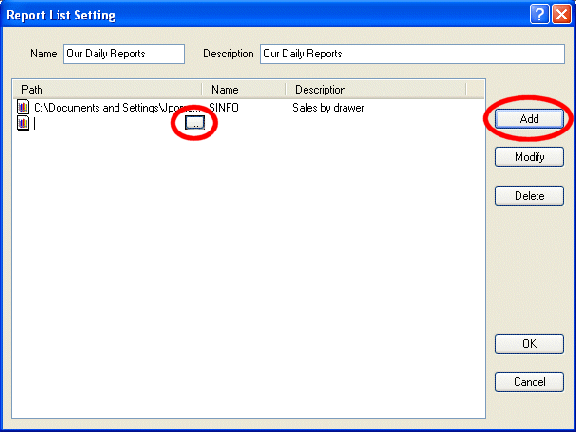The width and height of the screenshot is (576, 432).
Task: Close the Report List Setting dialog with X
Action: pos(562,15)
